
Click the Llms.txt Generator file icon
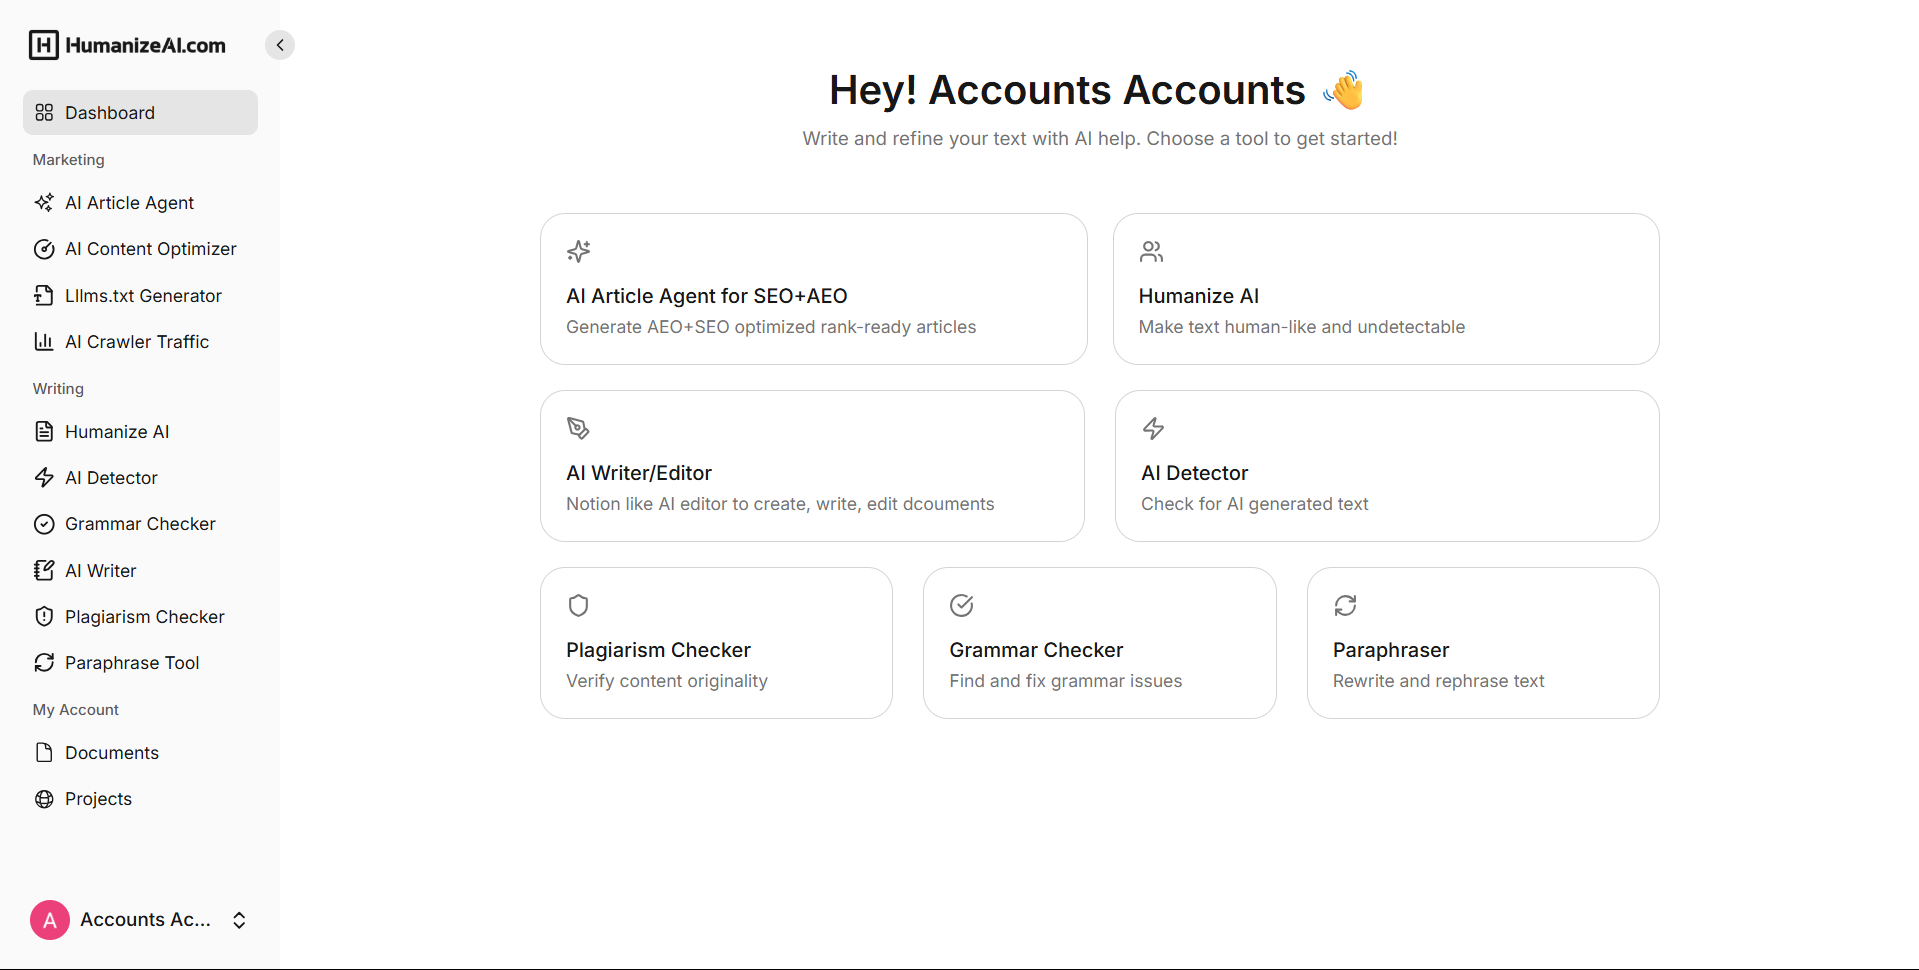point(44,296)
